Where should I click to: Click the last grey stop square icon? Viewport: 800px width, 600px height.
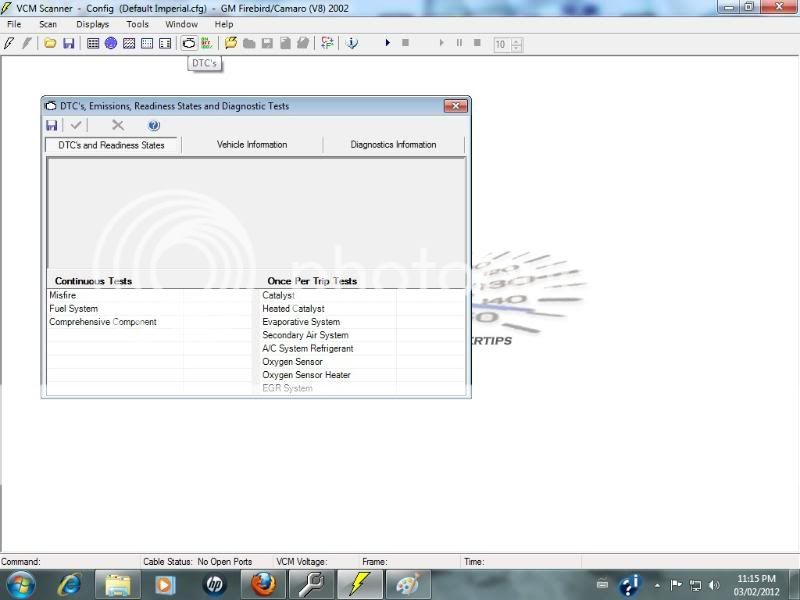tap(477, 43)
